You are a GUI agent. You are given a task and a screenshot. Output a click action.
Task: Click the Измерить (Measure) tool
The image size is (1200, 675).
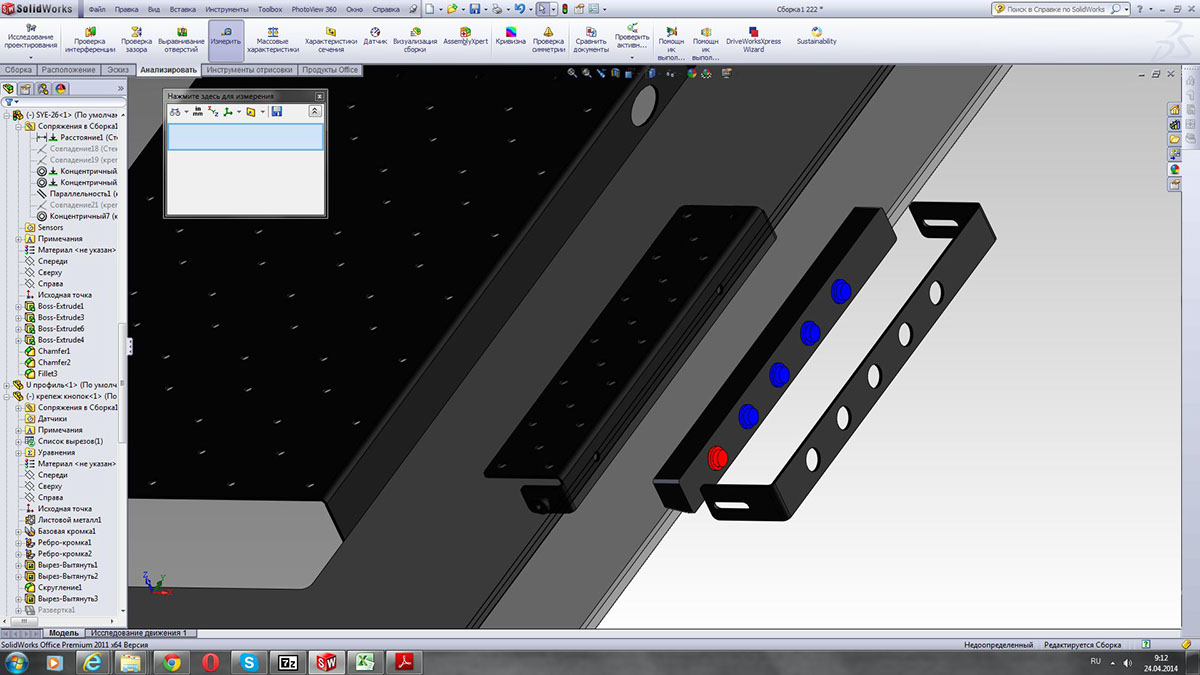click(226, 40)
